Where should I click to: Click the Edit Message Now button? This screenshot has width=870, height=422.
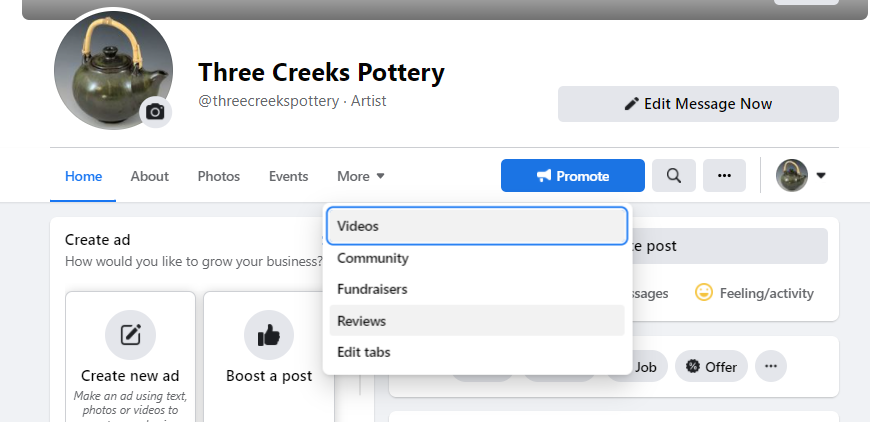coord(698,104)
